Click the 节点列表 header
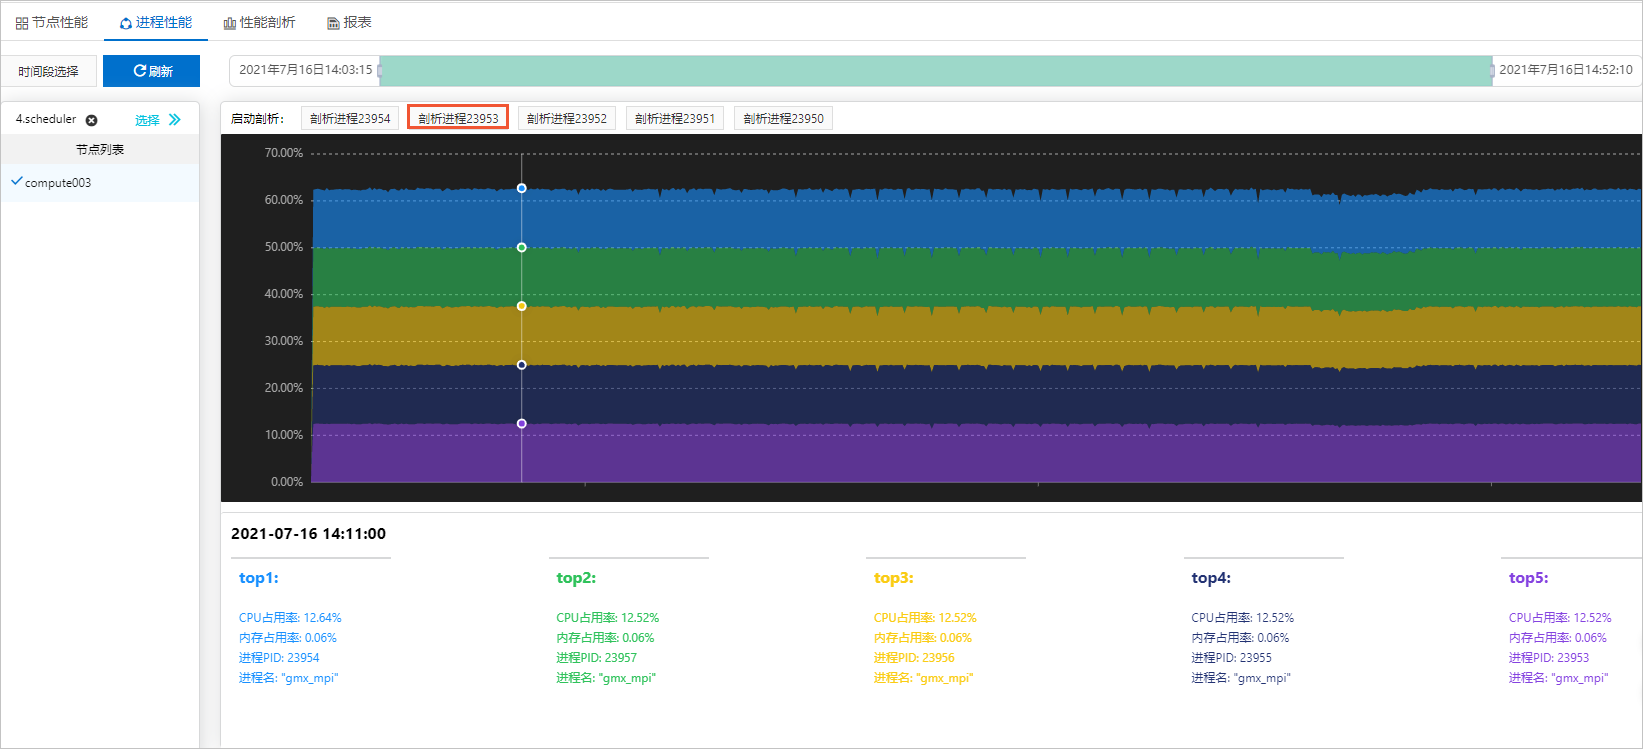The image size is (1643, 749). point(100,149)
